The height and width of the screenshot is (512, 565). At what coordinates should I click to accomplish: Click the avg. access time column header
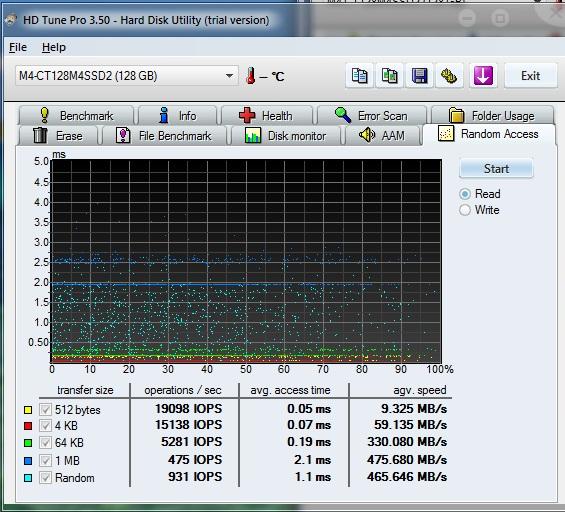[x=290, y=390]
